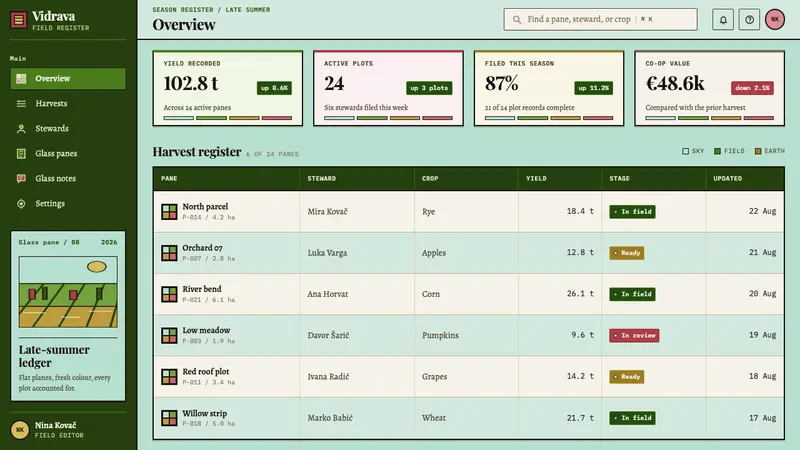Image resolution: width=800 pixels, height=450 pixels.
Task: Open the Stewards menu item
Action: click(x=68, y=129)
